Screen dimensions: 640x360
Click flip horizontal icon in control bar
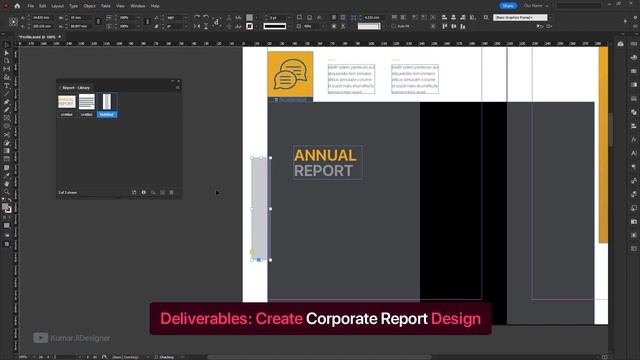(197, 26)
